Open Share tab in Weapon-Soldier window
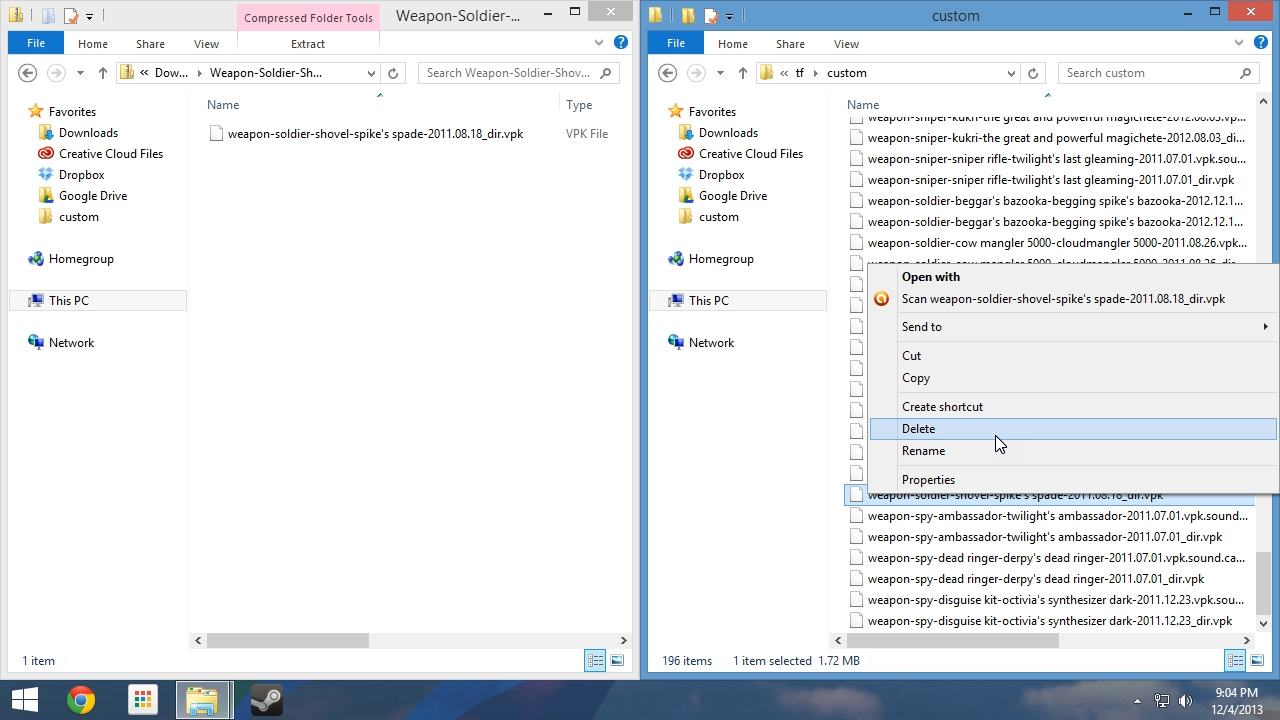The width and height of the screenshot is (1280, 720). point(151,44)
